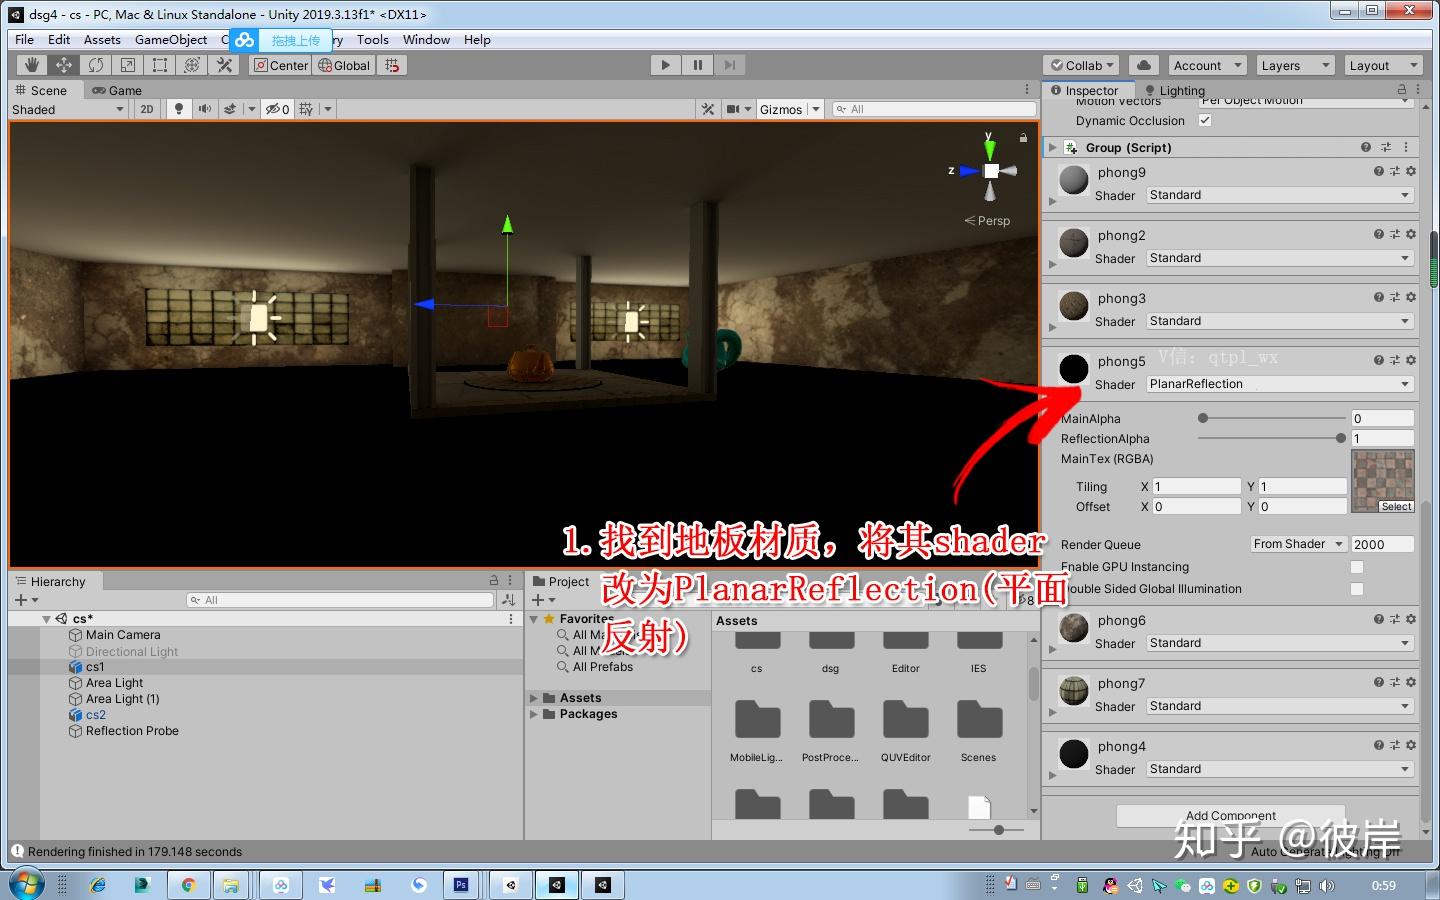Expand the Packages folder in Project panel
Image resolution: width=1440 pixels, height=900 pixels.
(x=535, y=714)
